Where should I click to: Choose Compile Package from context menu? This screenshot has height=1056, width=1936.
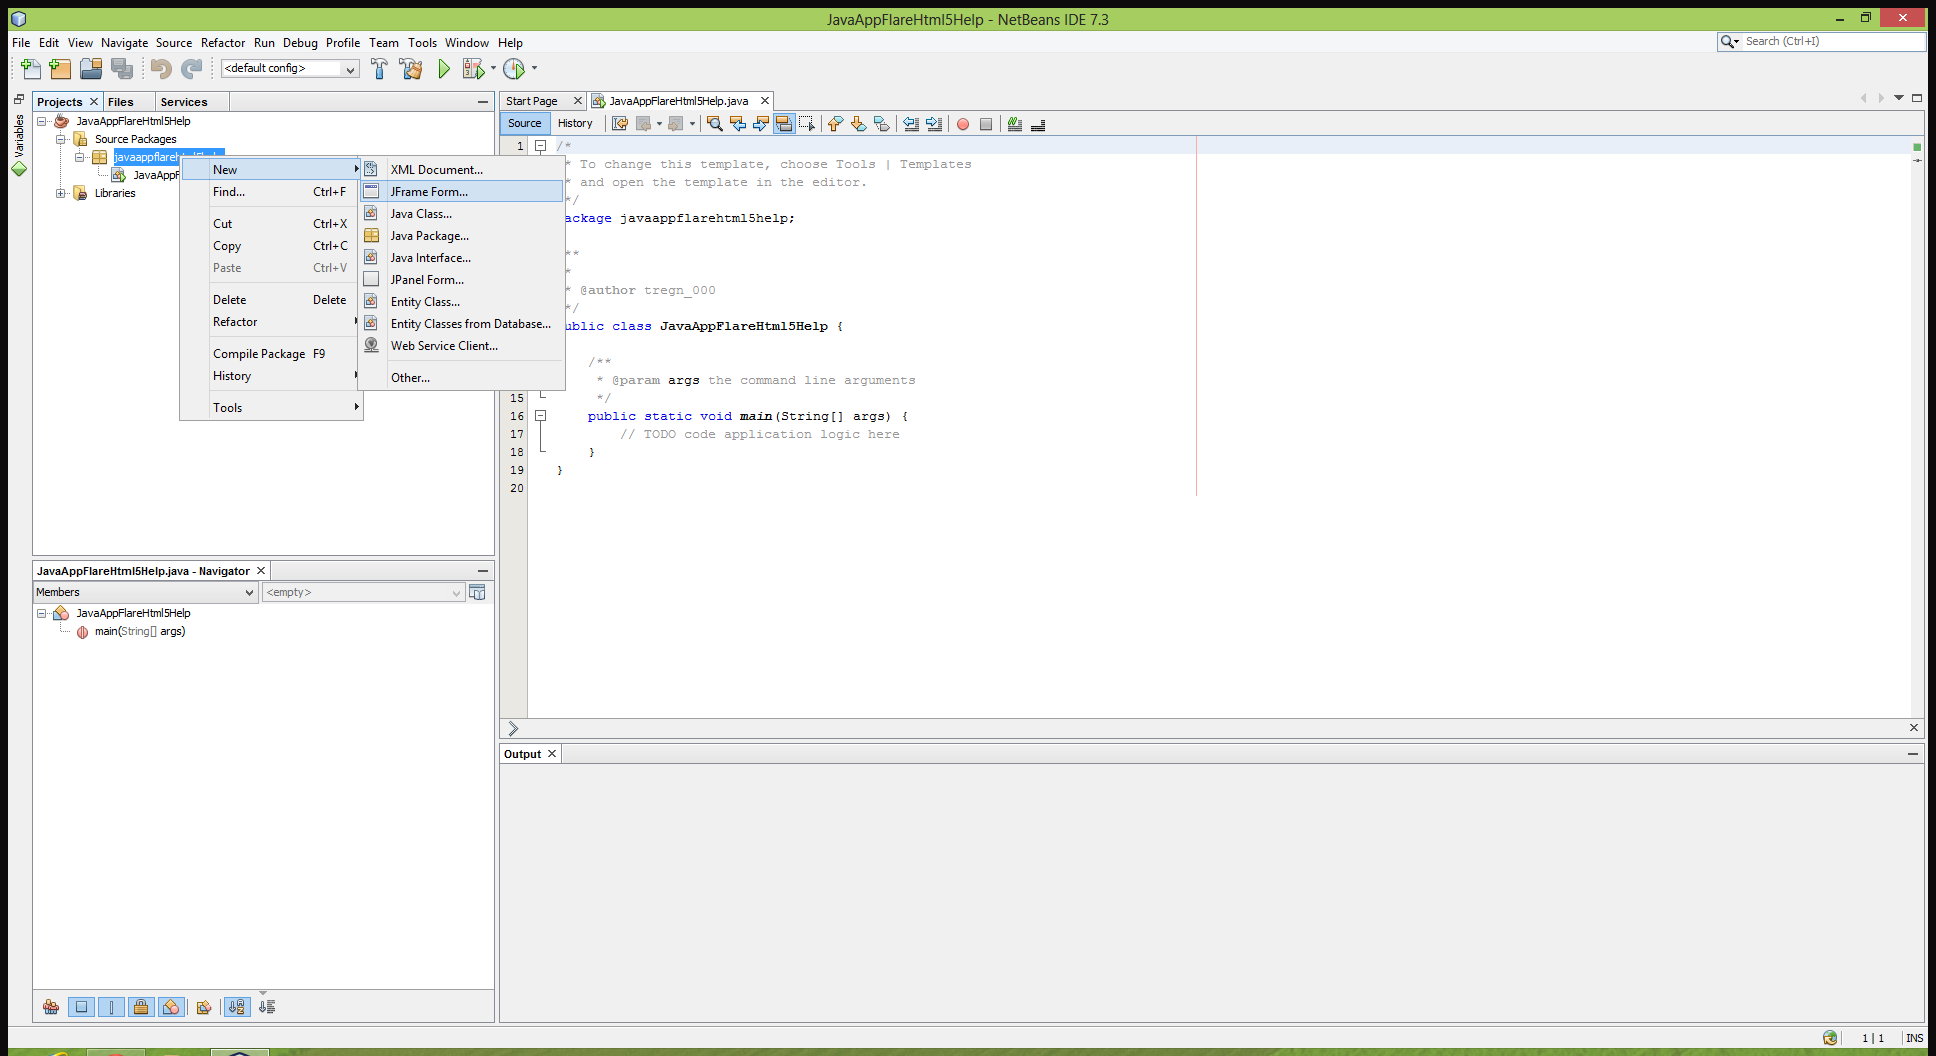point(271,353)
